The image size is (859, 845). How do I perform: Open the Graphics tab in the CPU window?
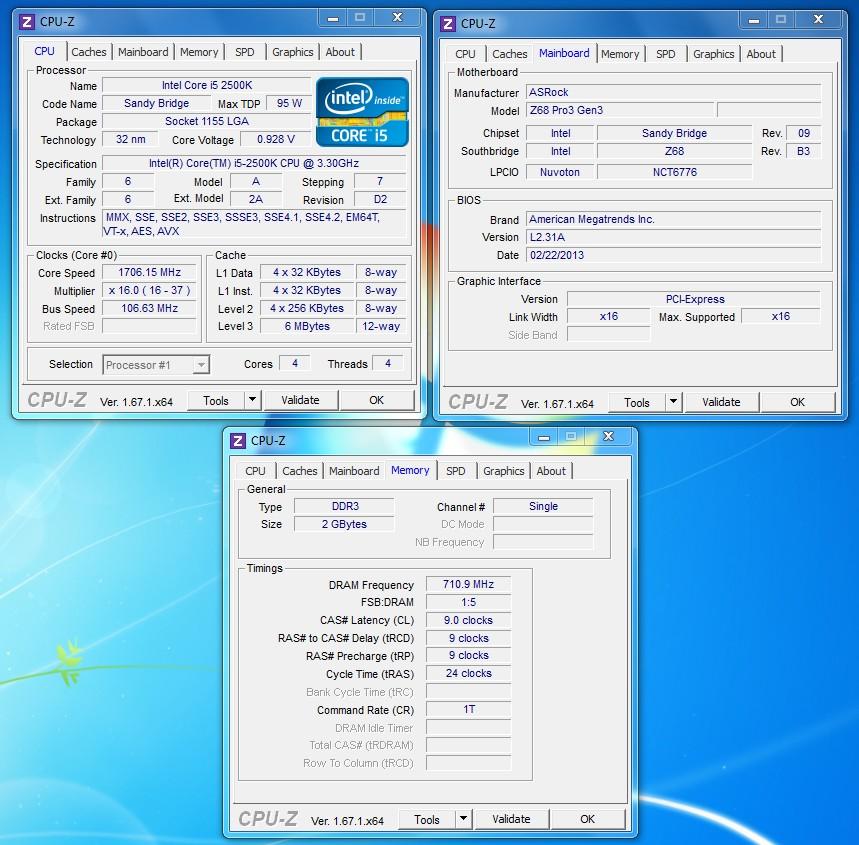[x=293, y=52]
